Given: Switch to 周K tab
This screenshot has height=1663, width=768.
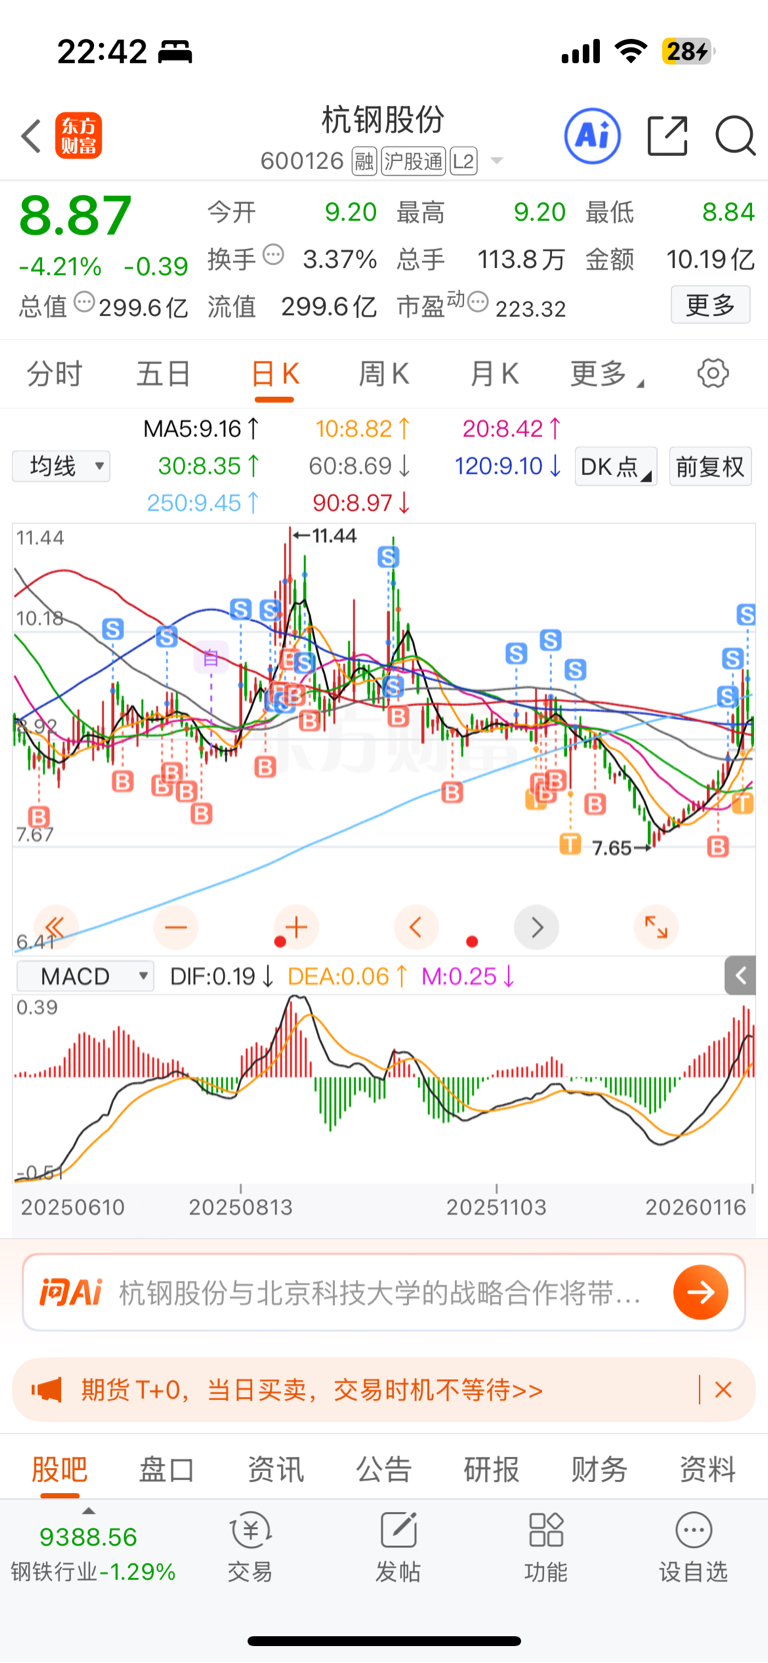Looking at the screenshot, I should 384,374.
